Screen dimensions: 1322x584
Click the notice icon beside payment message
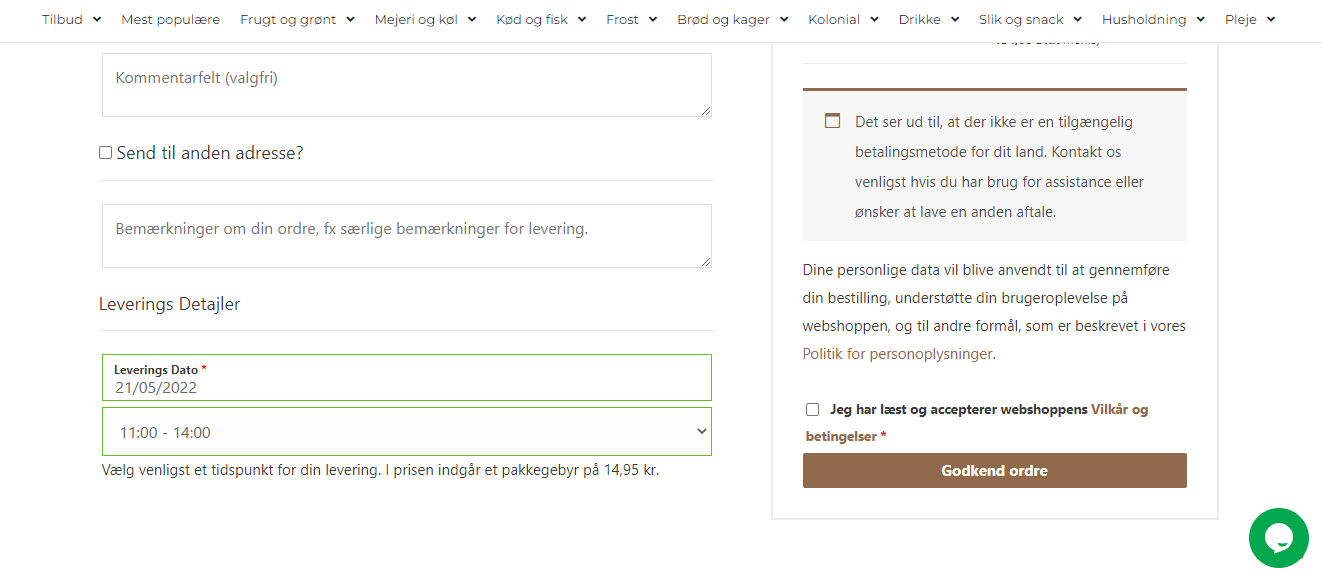[x=832, y=121]
